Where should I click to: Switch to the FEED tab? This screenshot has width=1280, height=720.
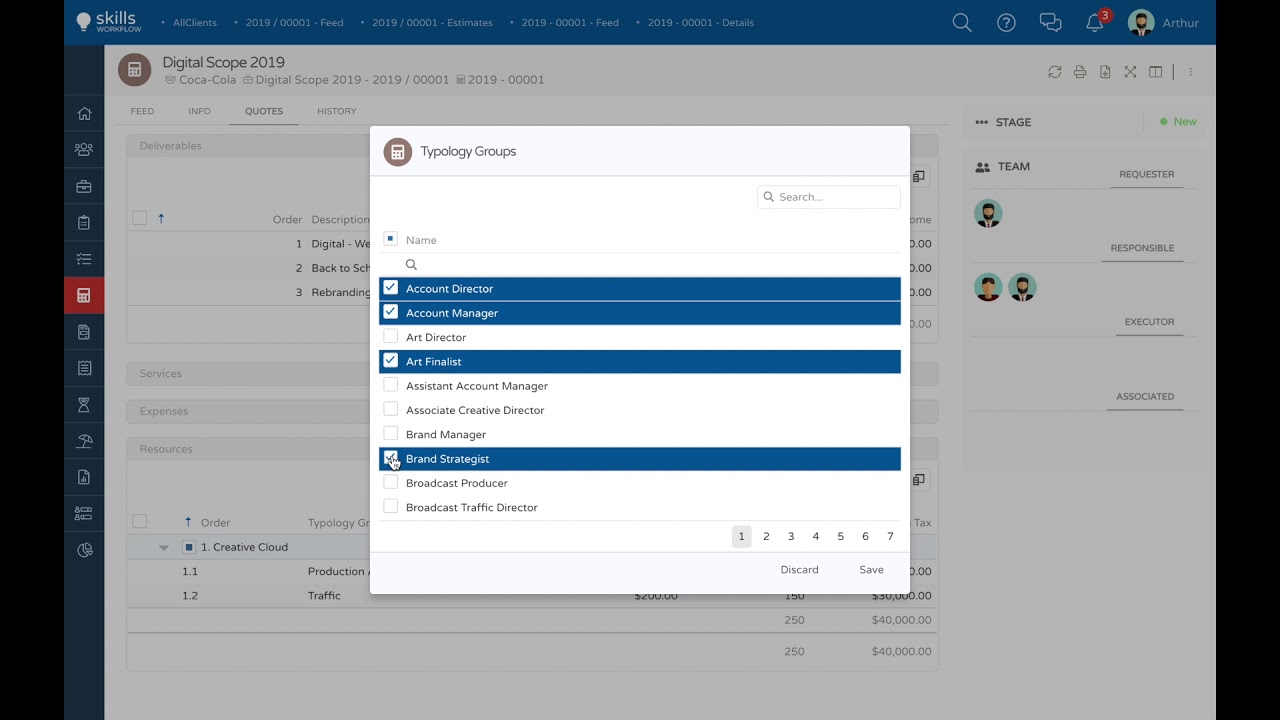[142, 111]
